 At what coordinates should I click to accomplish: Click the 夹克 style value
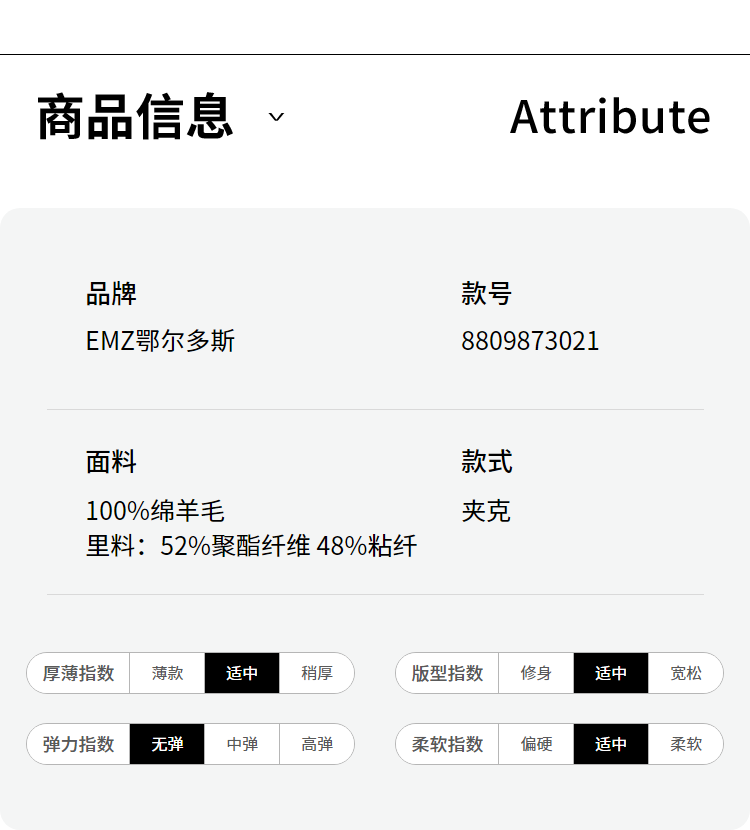(x=486, y=511)
